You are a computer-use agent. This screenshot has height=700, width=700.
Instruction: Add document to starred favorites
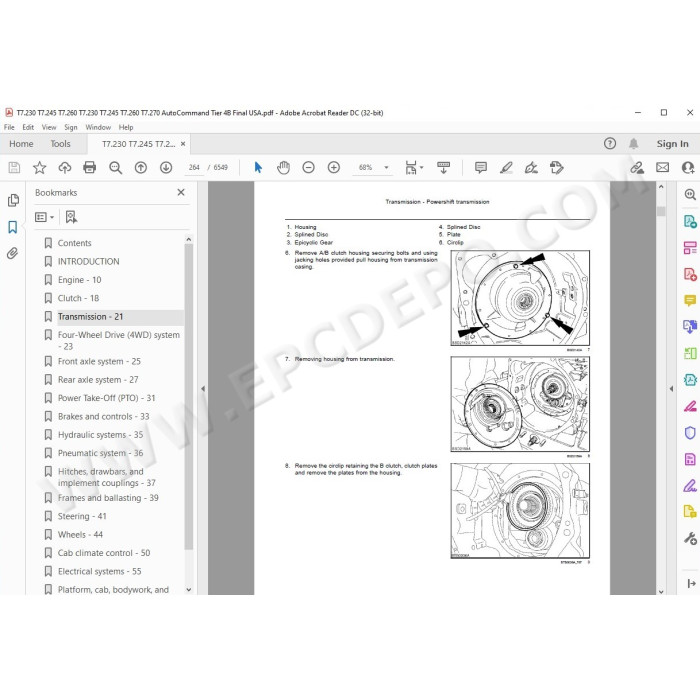pos(40,167)
